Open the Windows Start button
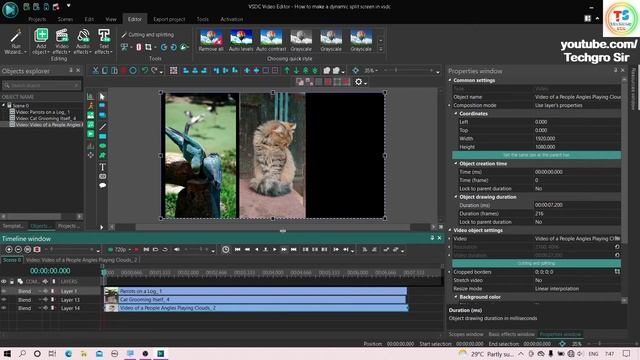This screenshot has width=640, height=360. pyautogui.click(x=7, y=353)
